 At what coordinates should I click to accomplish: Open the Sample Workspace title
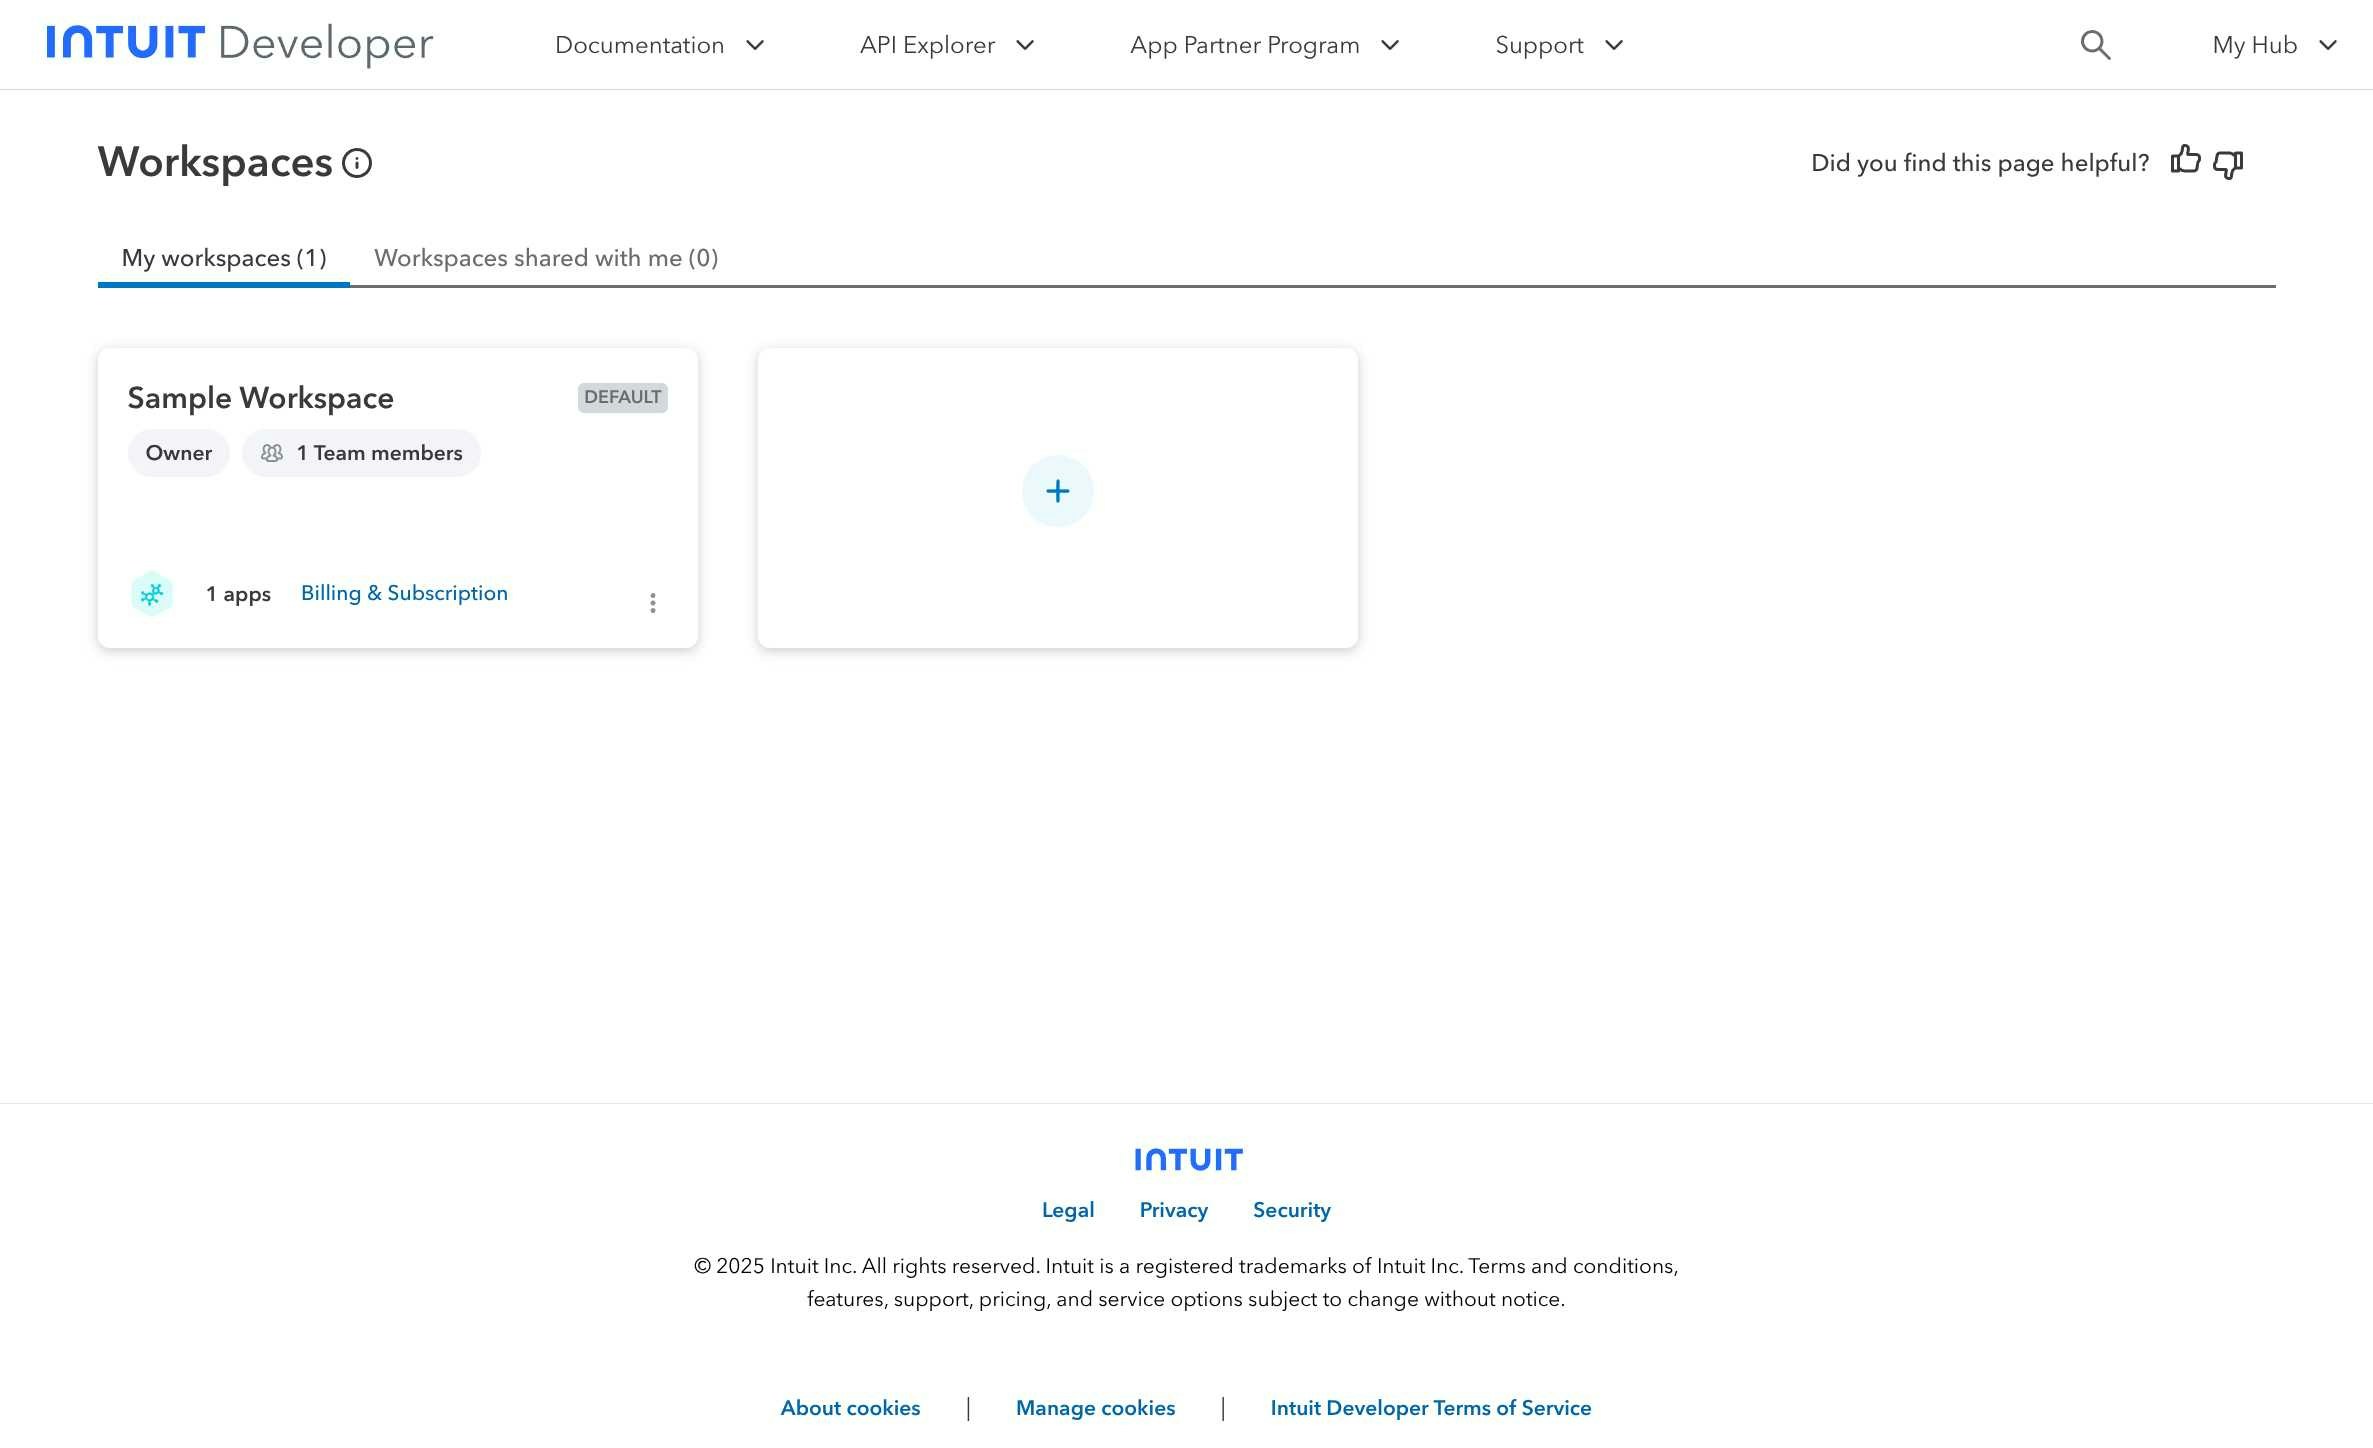(261, 398)
